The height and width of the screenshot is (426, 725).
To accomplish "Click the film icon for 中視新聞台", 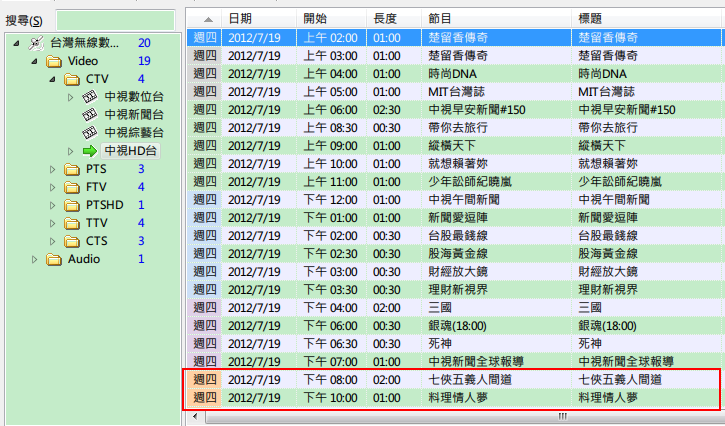I will coord(90,115).
